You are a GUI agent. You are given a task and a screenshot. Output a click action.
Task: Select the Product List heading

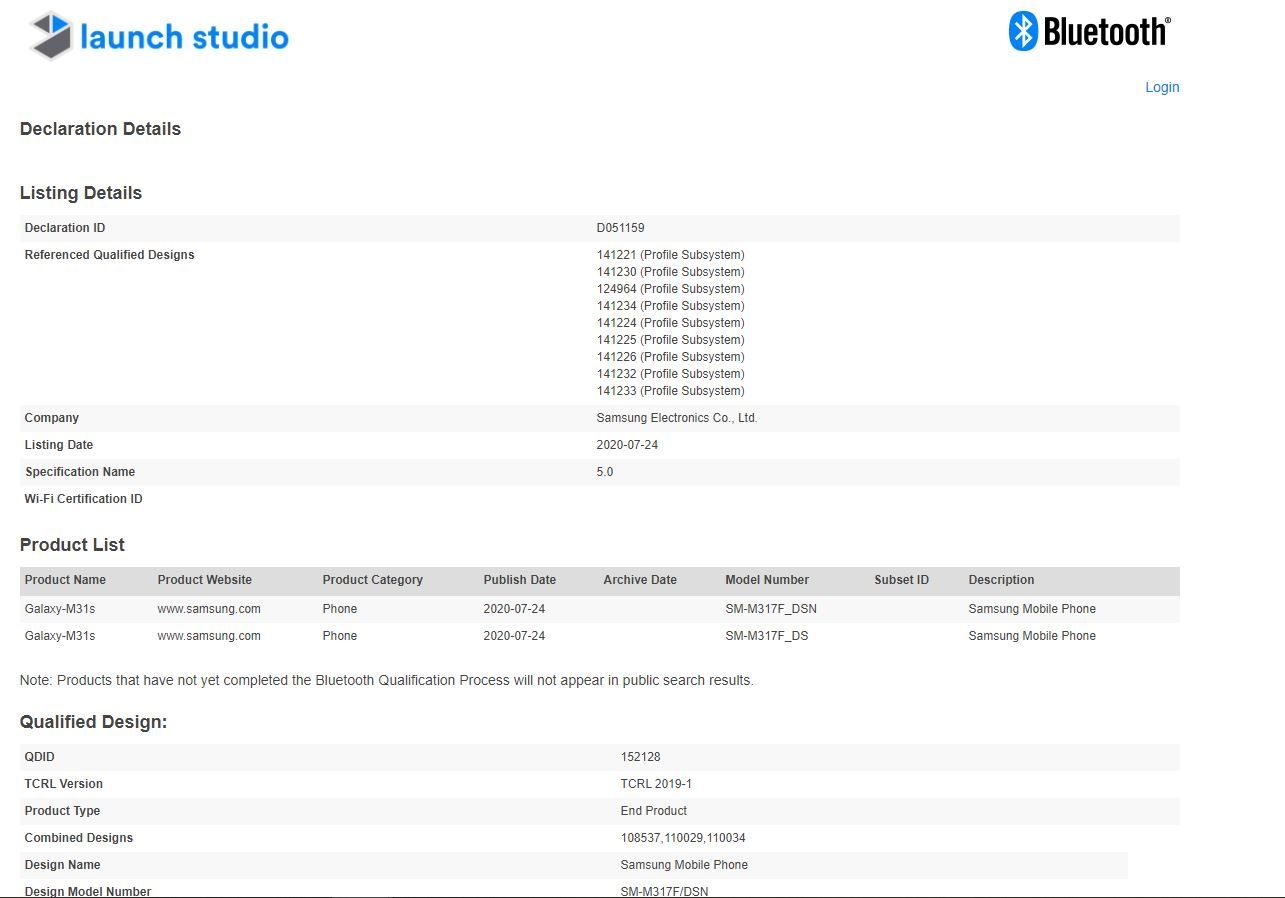click(x=72, y=545)
